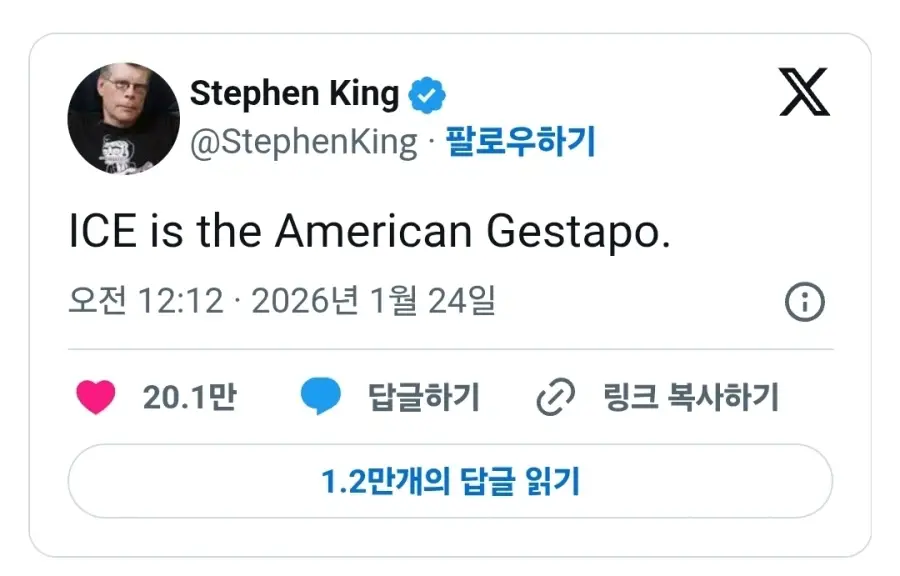Open the X logo icon
Image resolution: width=900 pixels, height=576 pixels.
click(x=804, y=95)
